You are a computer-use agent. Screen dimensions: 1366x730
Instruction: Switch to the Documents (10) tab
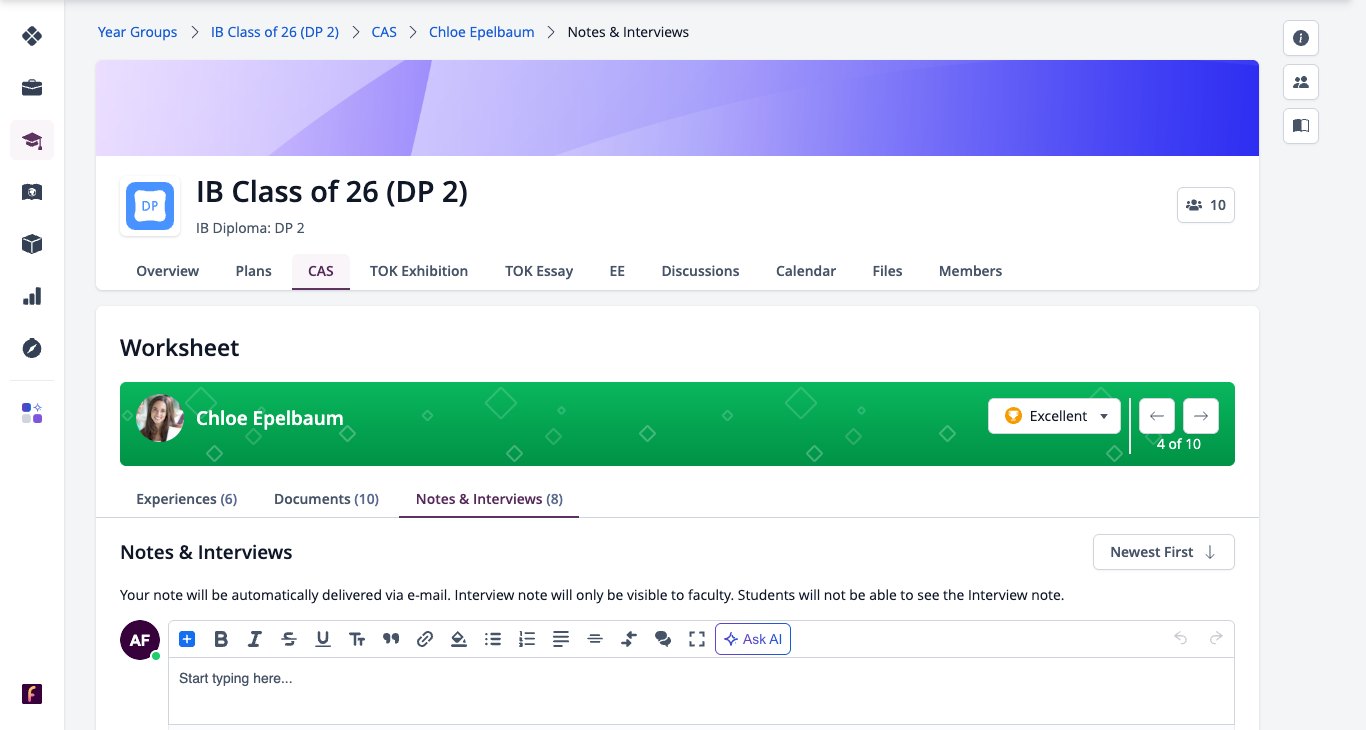tap(326, 499)
